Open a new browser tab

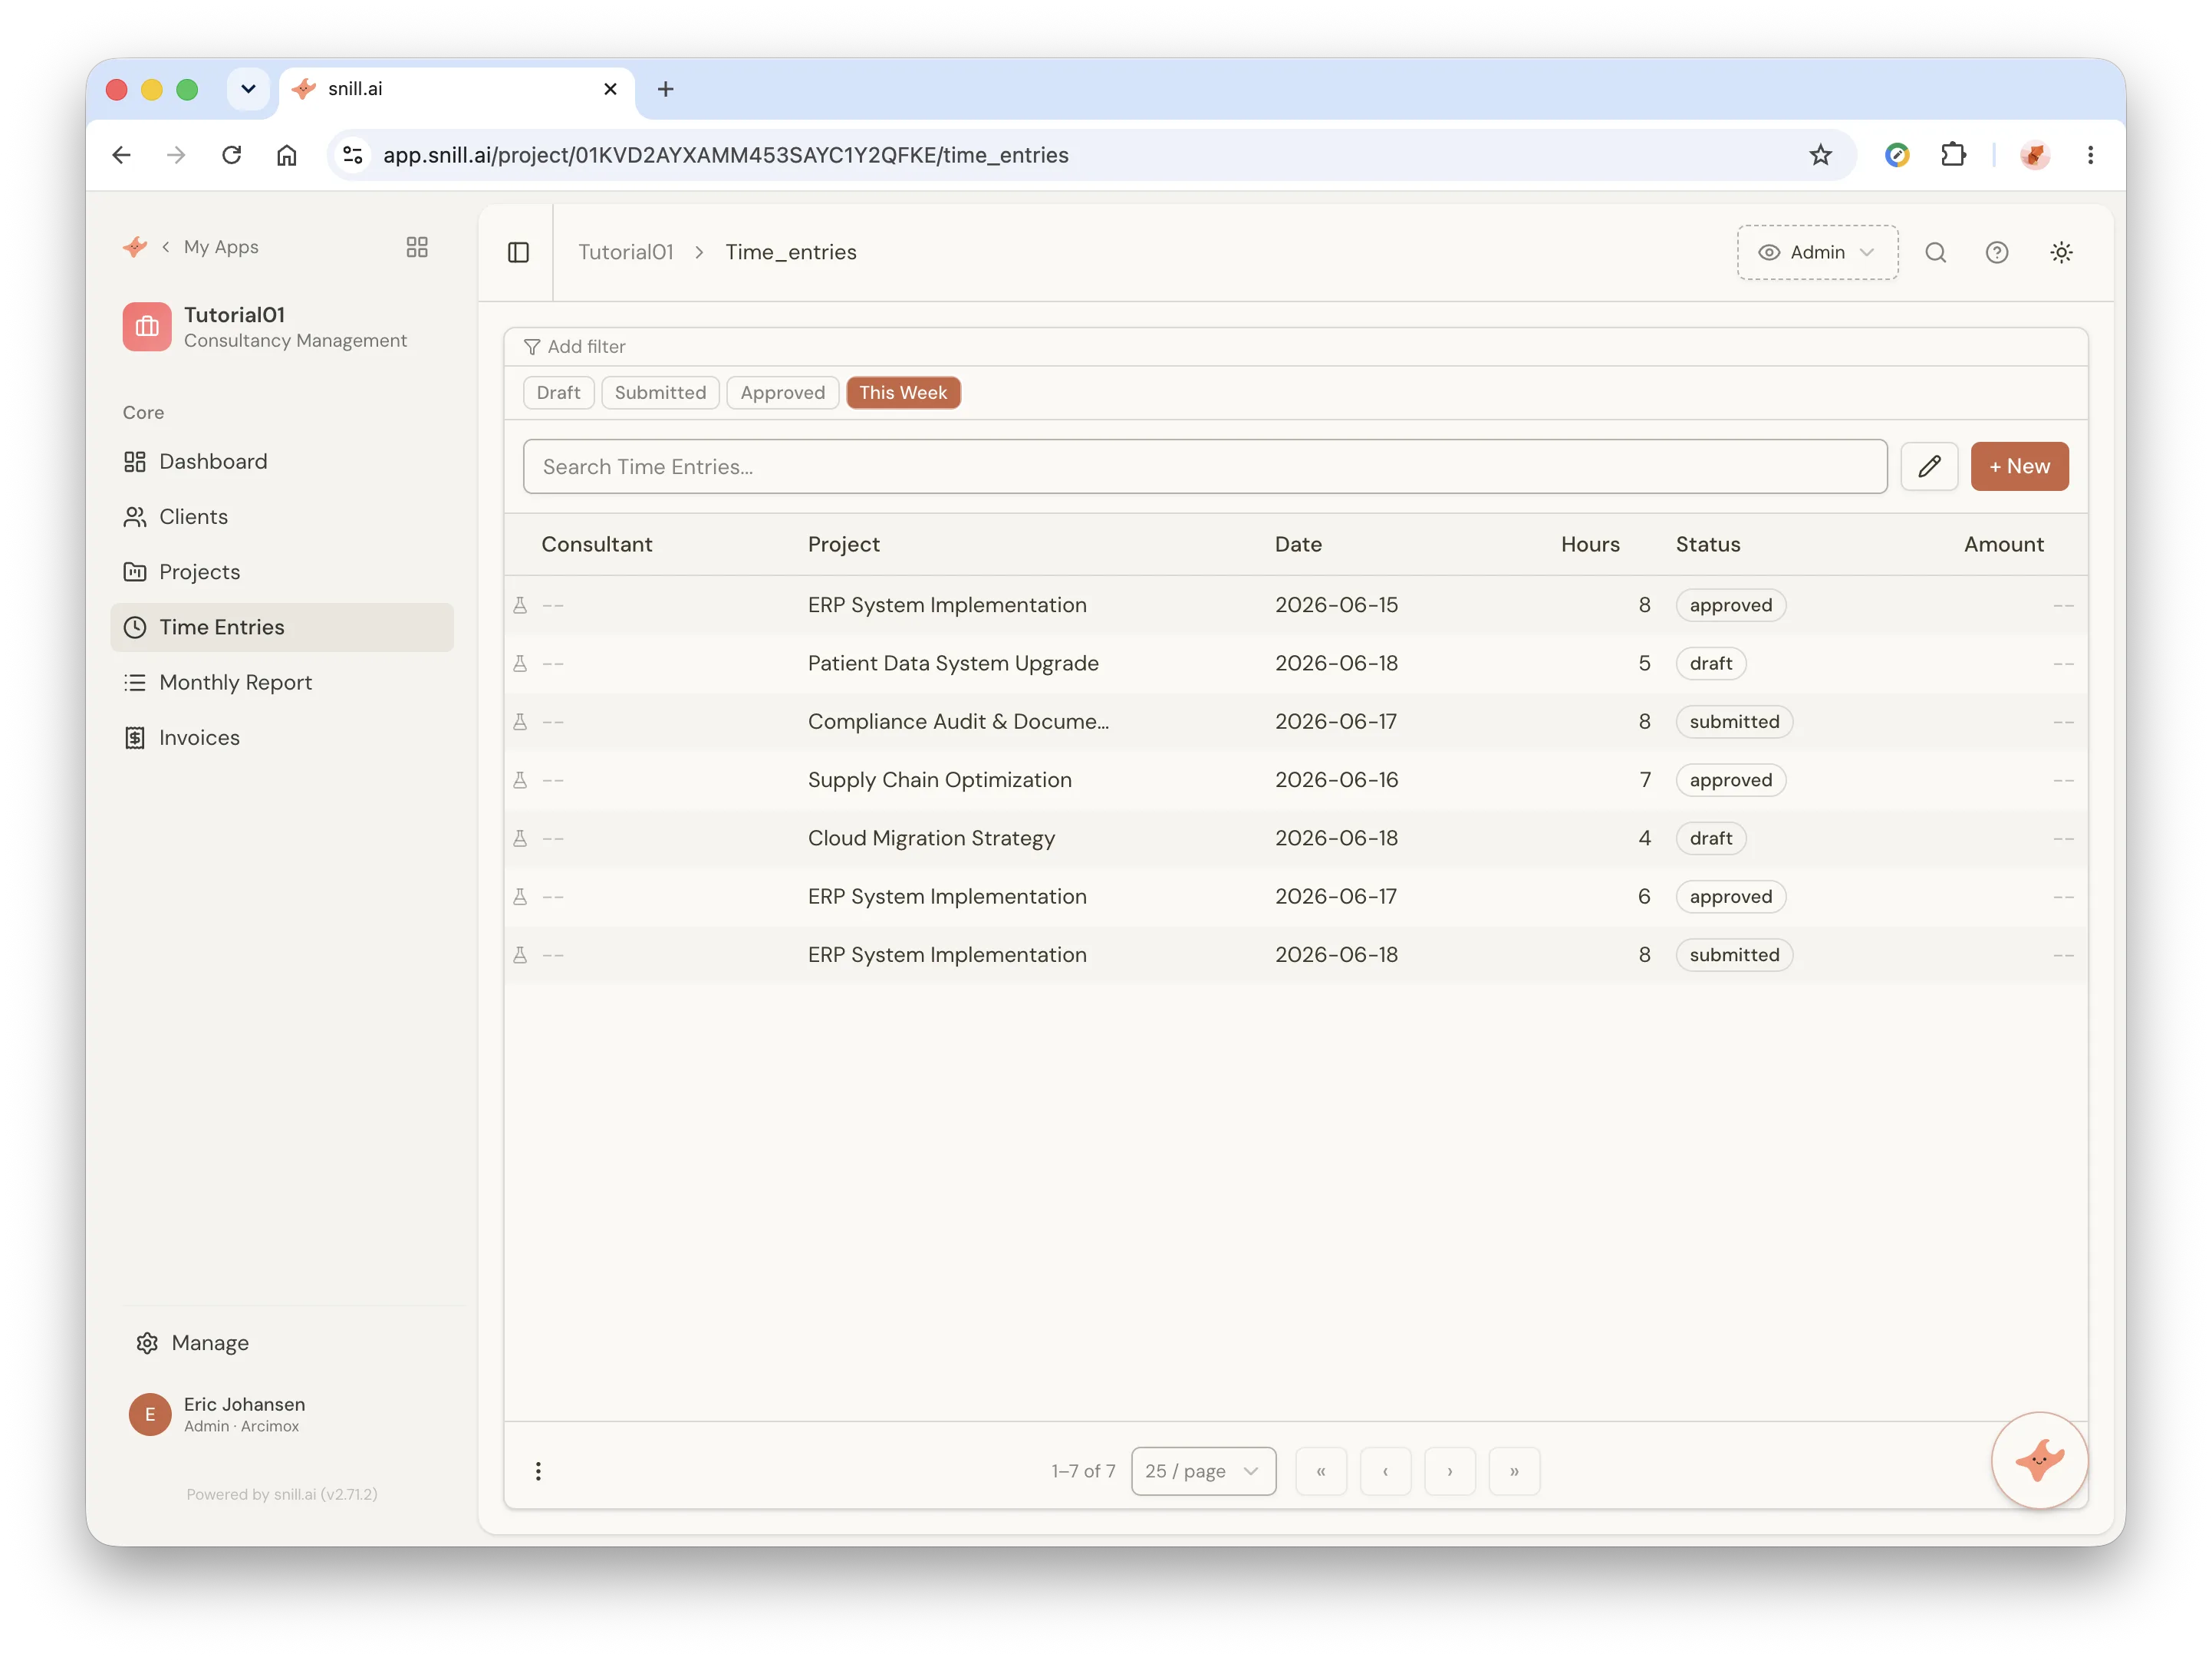[x=665, y=89]
